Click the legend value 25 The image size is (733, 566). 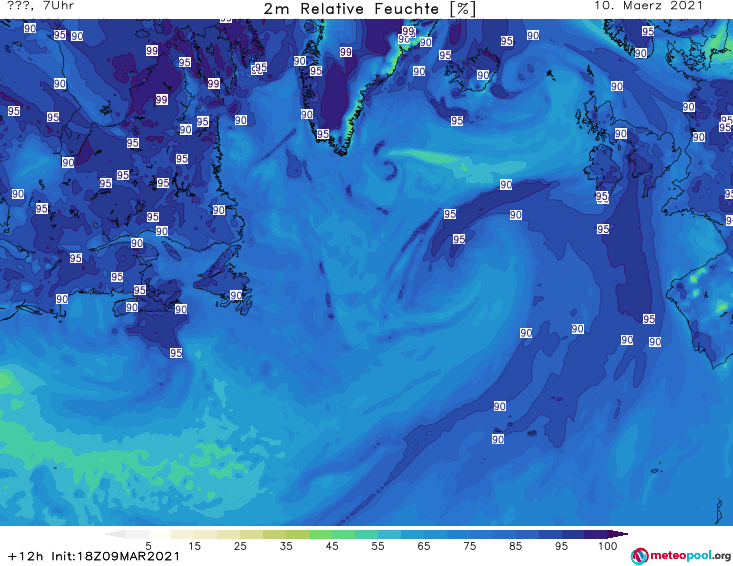240,545
